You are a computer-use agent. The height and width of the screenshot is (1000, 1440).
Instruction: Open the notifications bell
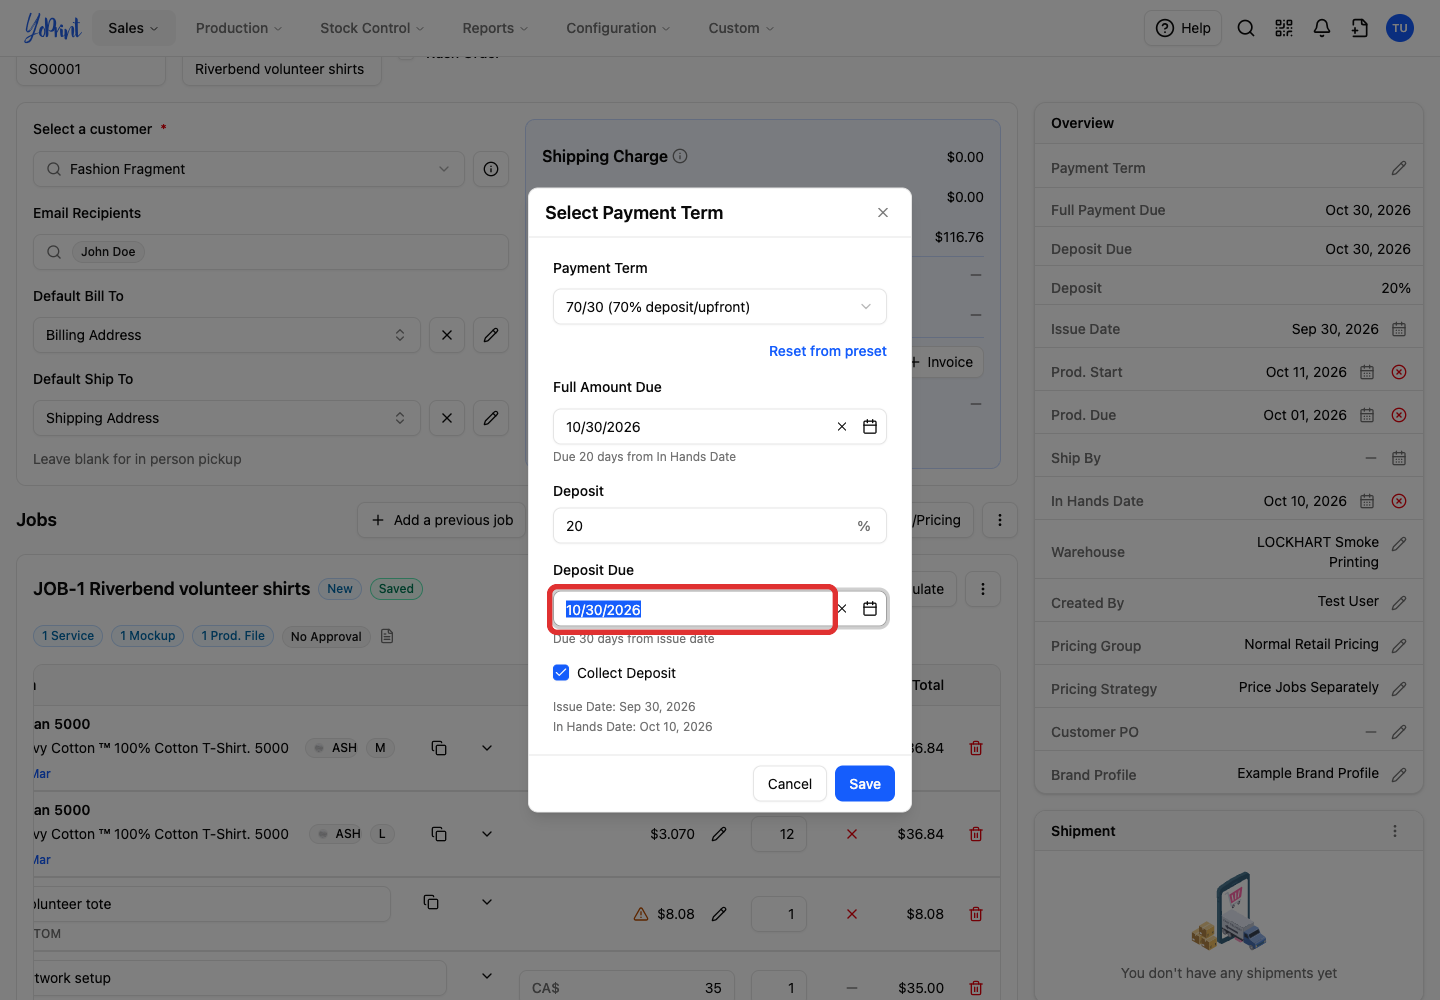(1322, 28)
